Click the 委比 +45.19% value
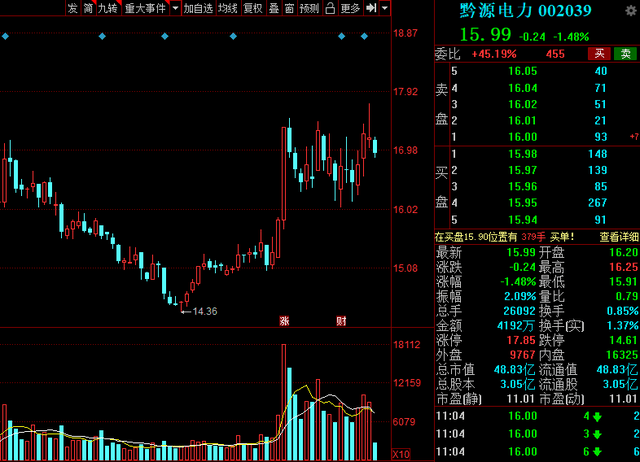Screen dimensions: 640x462 pos(494,54)
